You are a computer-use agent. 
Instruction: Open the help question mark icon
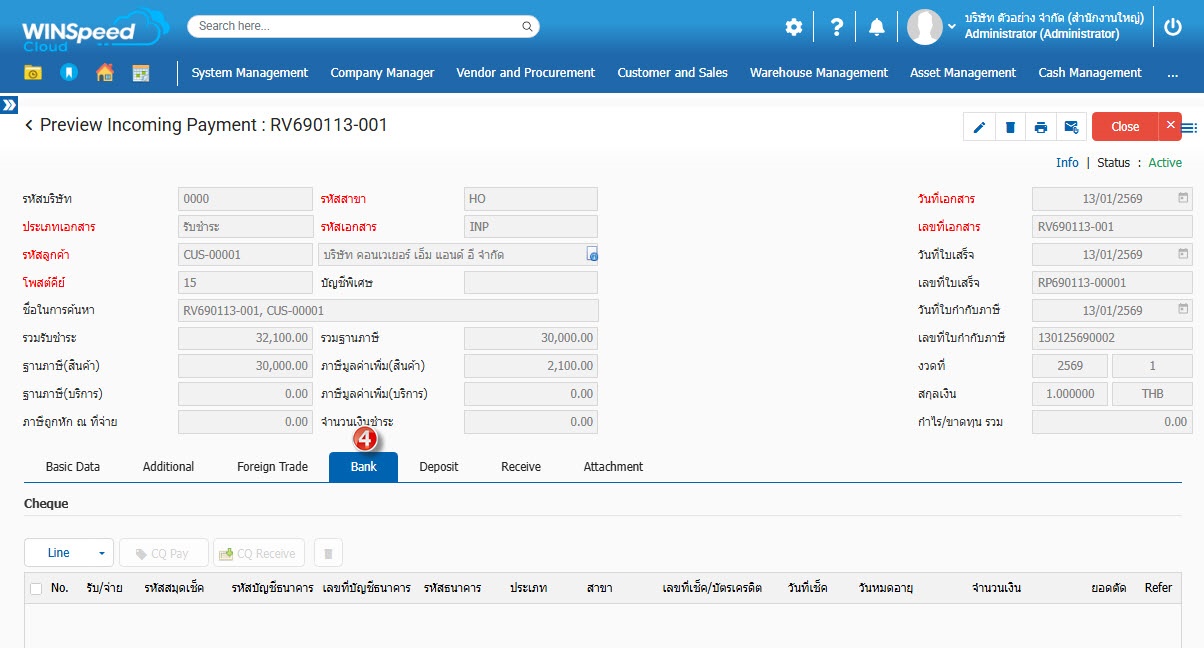tap(837, 27)
